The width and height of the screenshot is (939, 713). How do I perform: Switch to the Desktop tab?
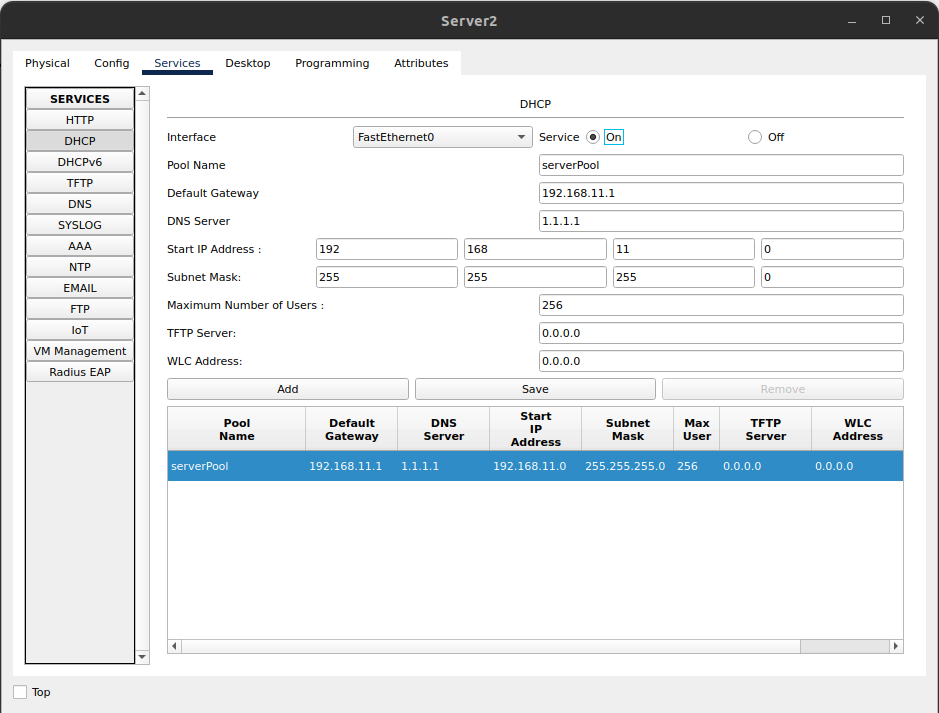[247, 63]
